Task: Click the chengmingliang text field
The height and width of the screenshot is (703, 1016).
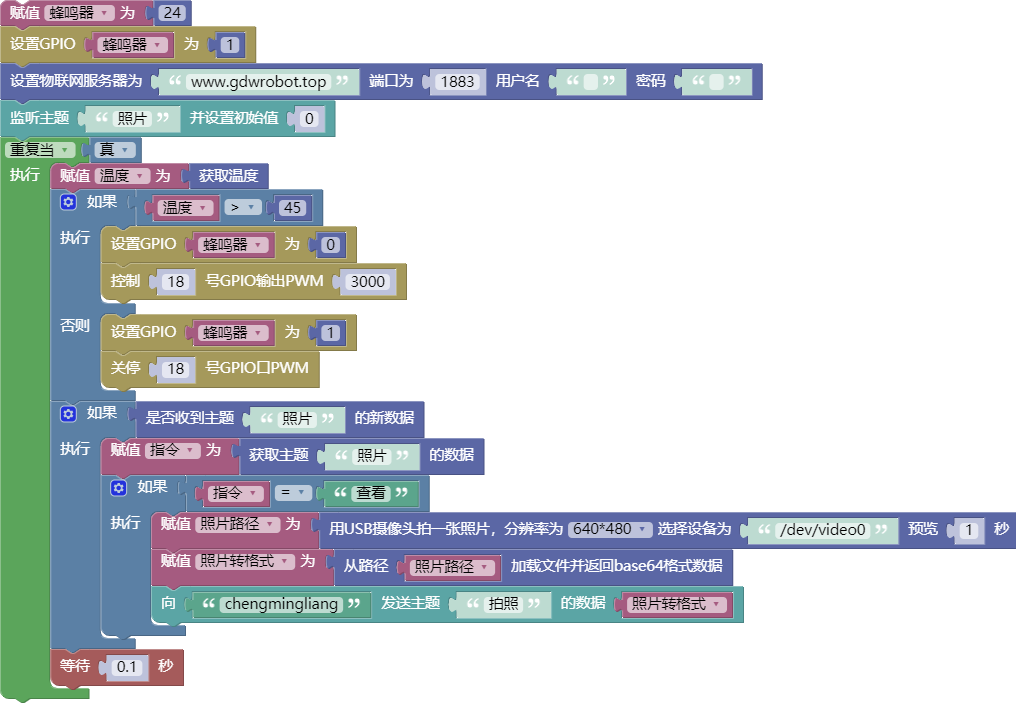Action: 281,604
